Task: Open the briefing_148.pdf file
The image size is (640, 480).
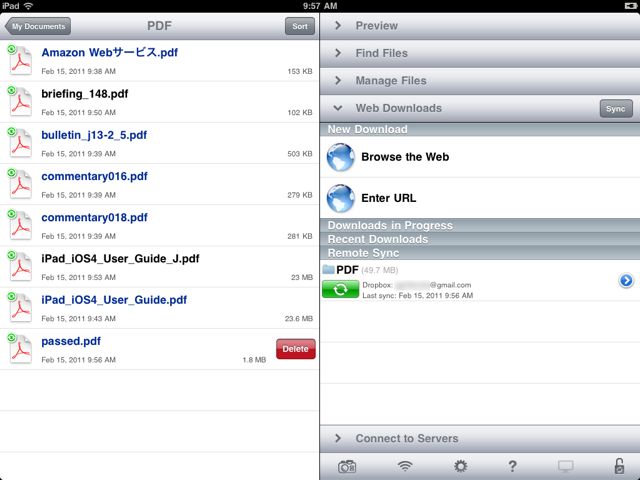Action: [159, 102]
